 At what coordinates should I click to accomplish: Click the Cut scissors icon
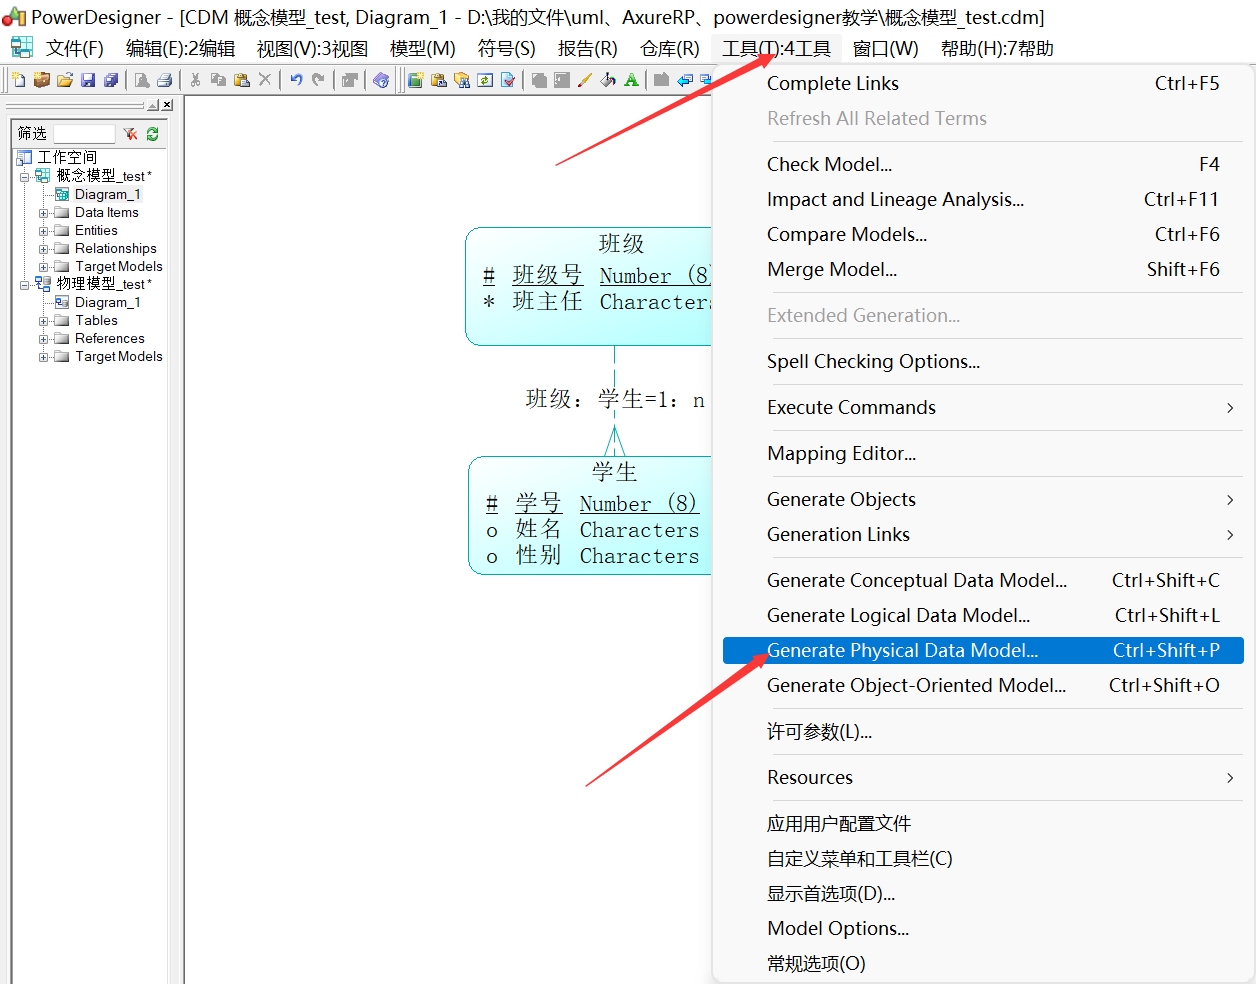(x=195, y=80)
